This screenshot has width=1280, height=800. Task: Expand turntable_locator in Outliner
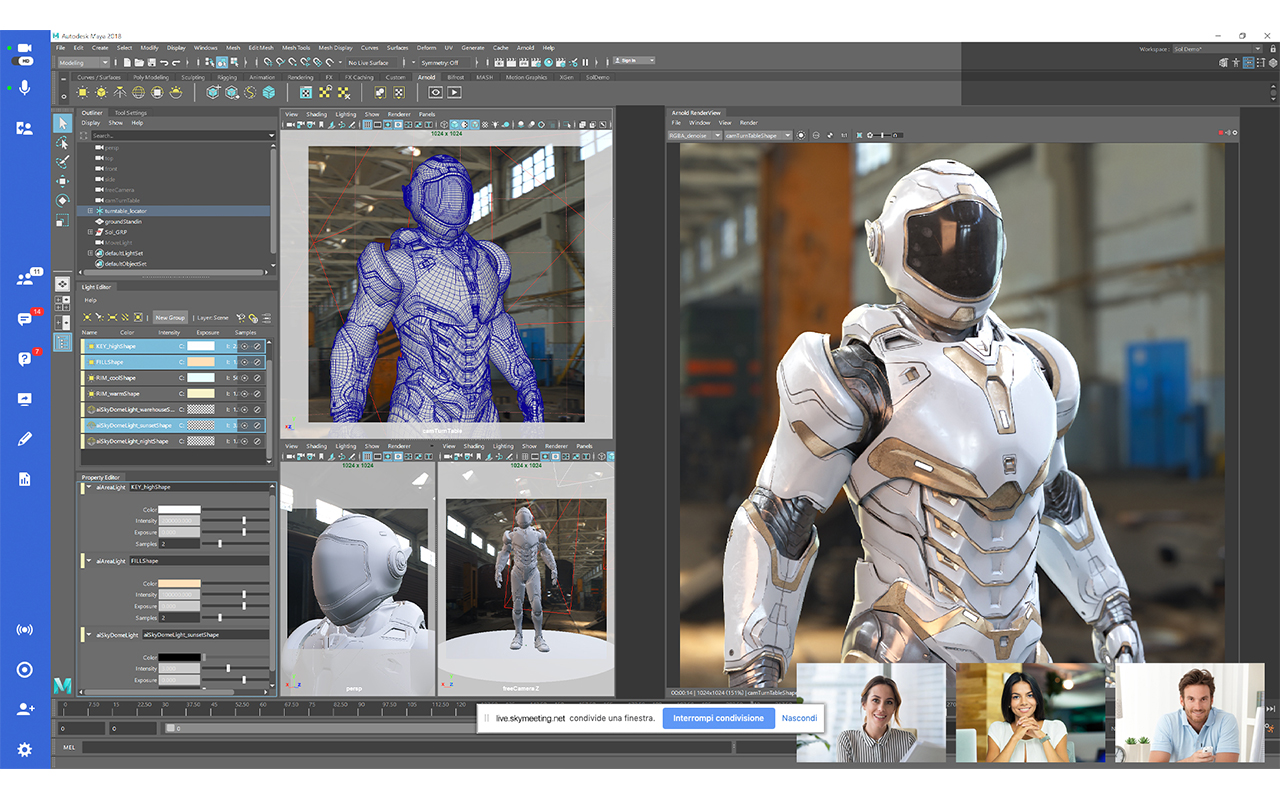[90, 211]
